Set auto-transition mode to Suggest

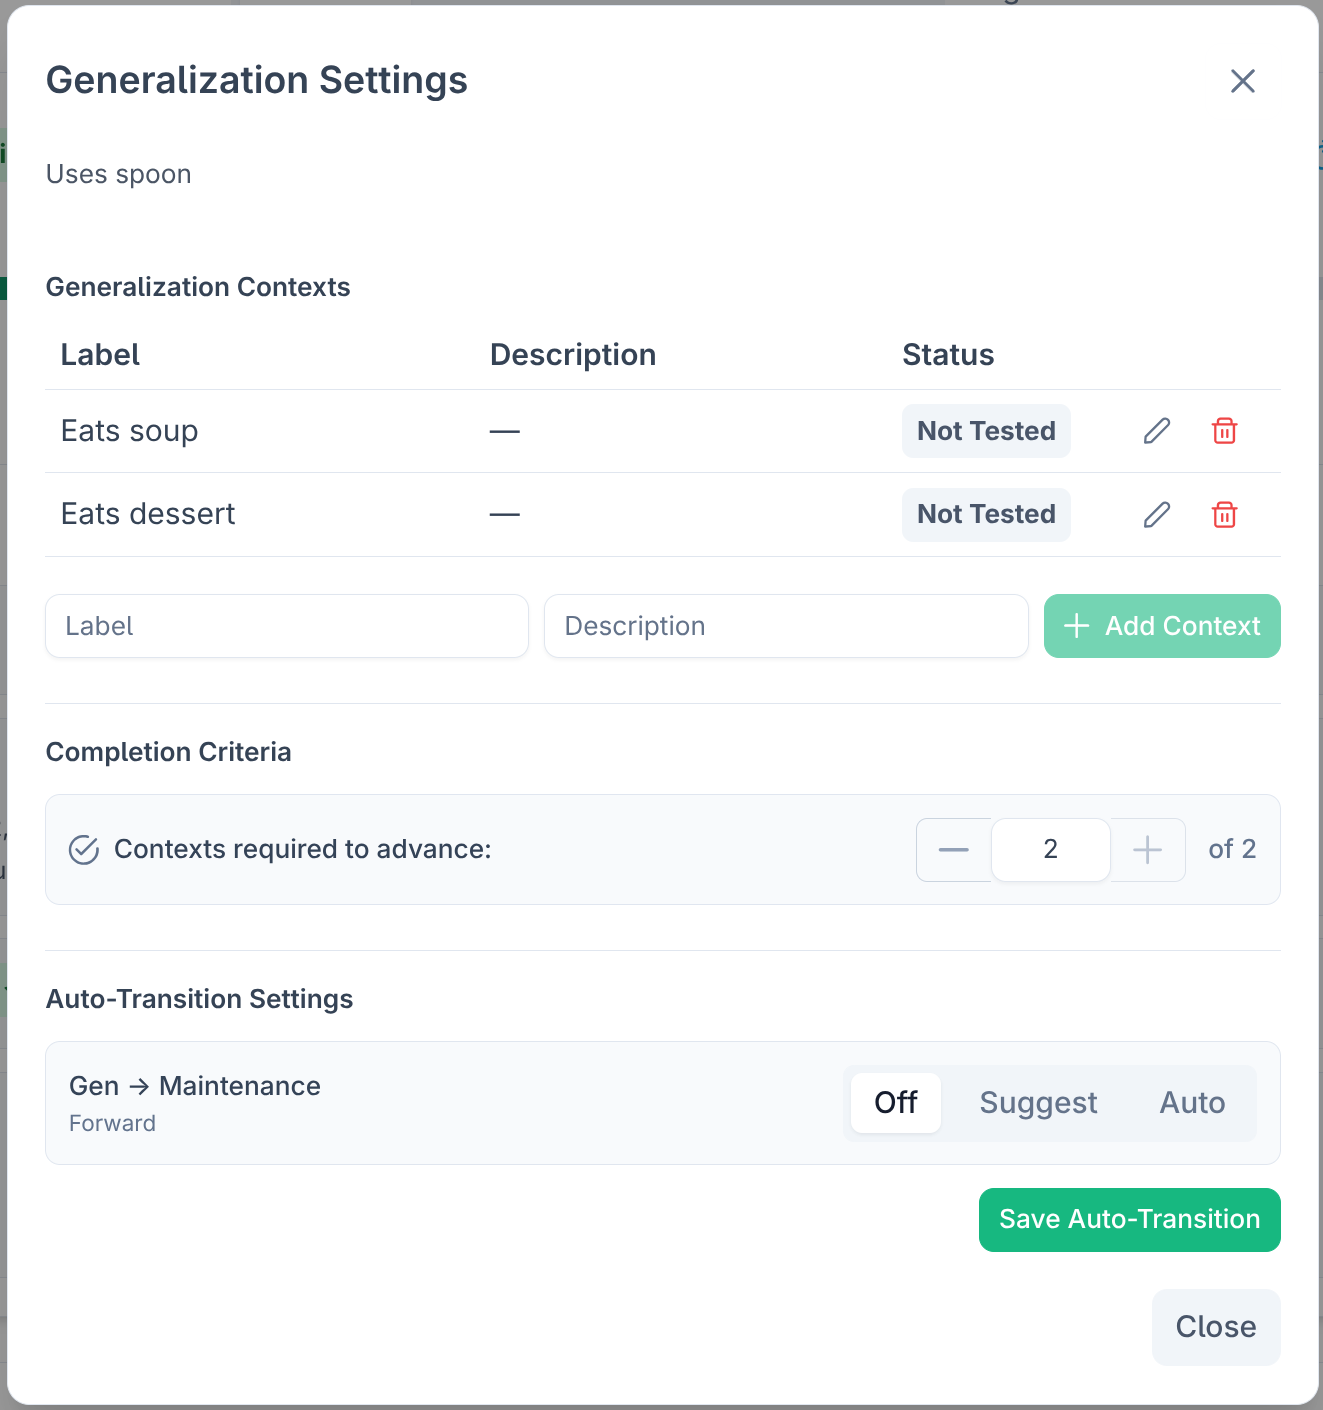1038,1102
